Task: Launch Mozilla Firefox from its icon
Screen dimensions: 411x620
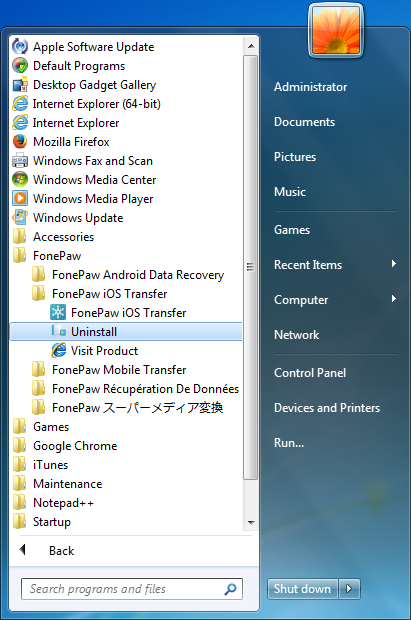Action: [x=20, y=142]
